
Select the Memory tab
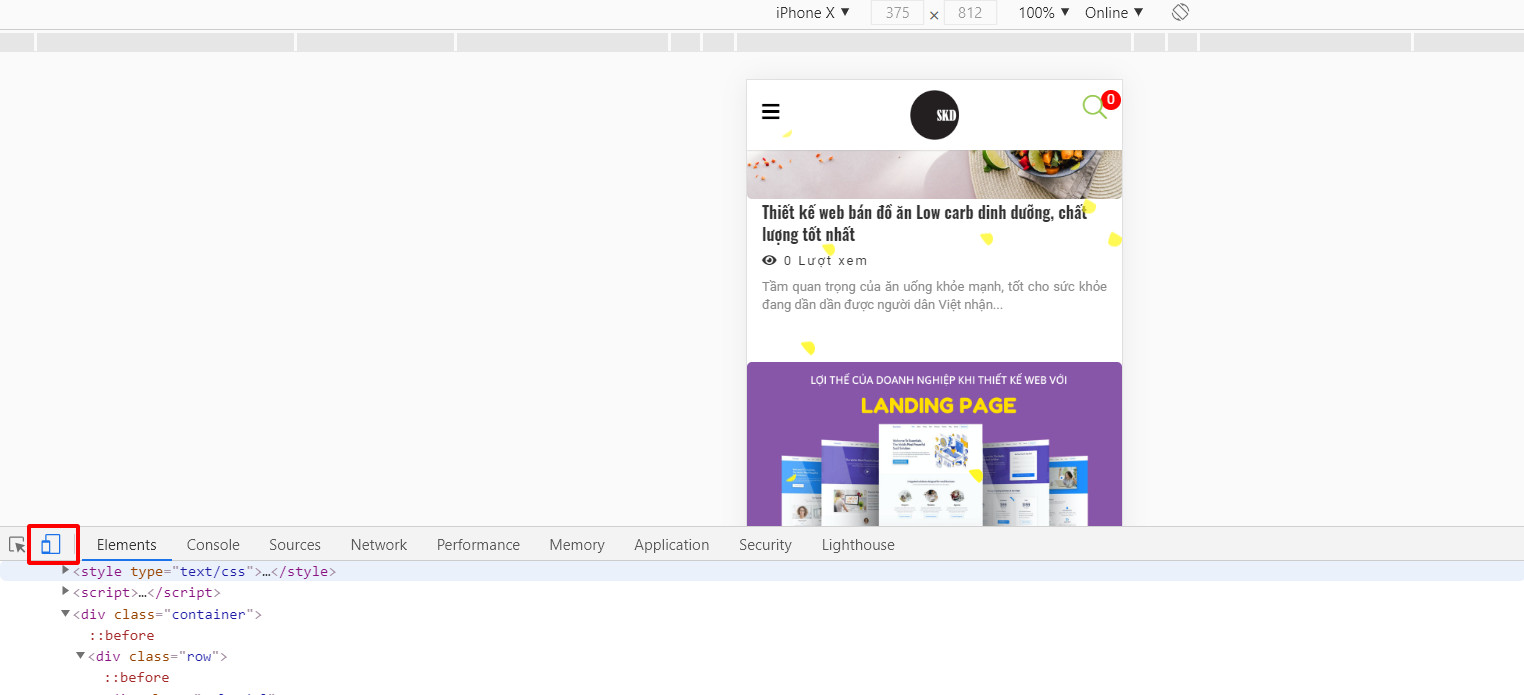click(577, 545)
